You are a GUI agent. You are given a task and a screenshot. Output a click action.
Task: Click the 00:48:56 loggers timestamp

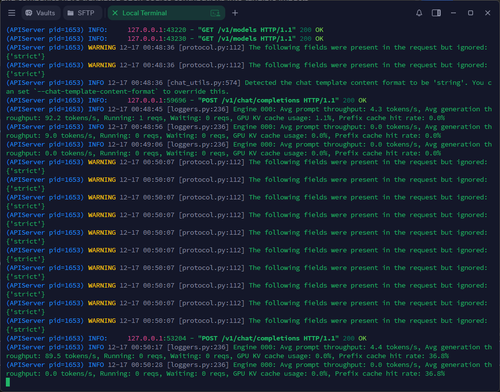pos(147,127)
